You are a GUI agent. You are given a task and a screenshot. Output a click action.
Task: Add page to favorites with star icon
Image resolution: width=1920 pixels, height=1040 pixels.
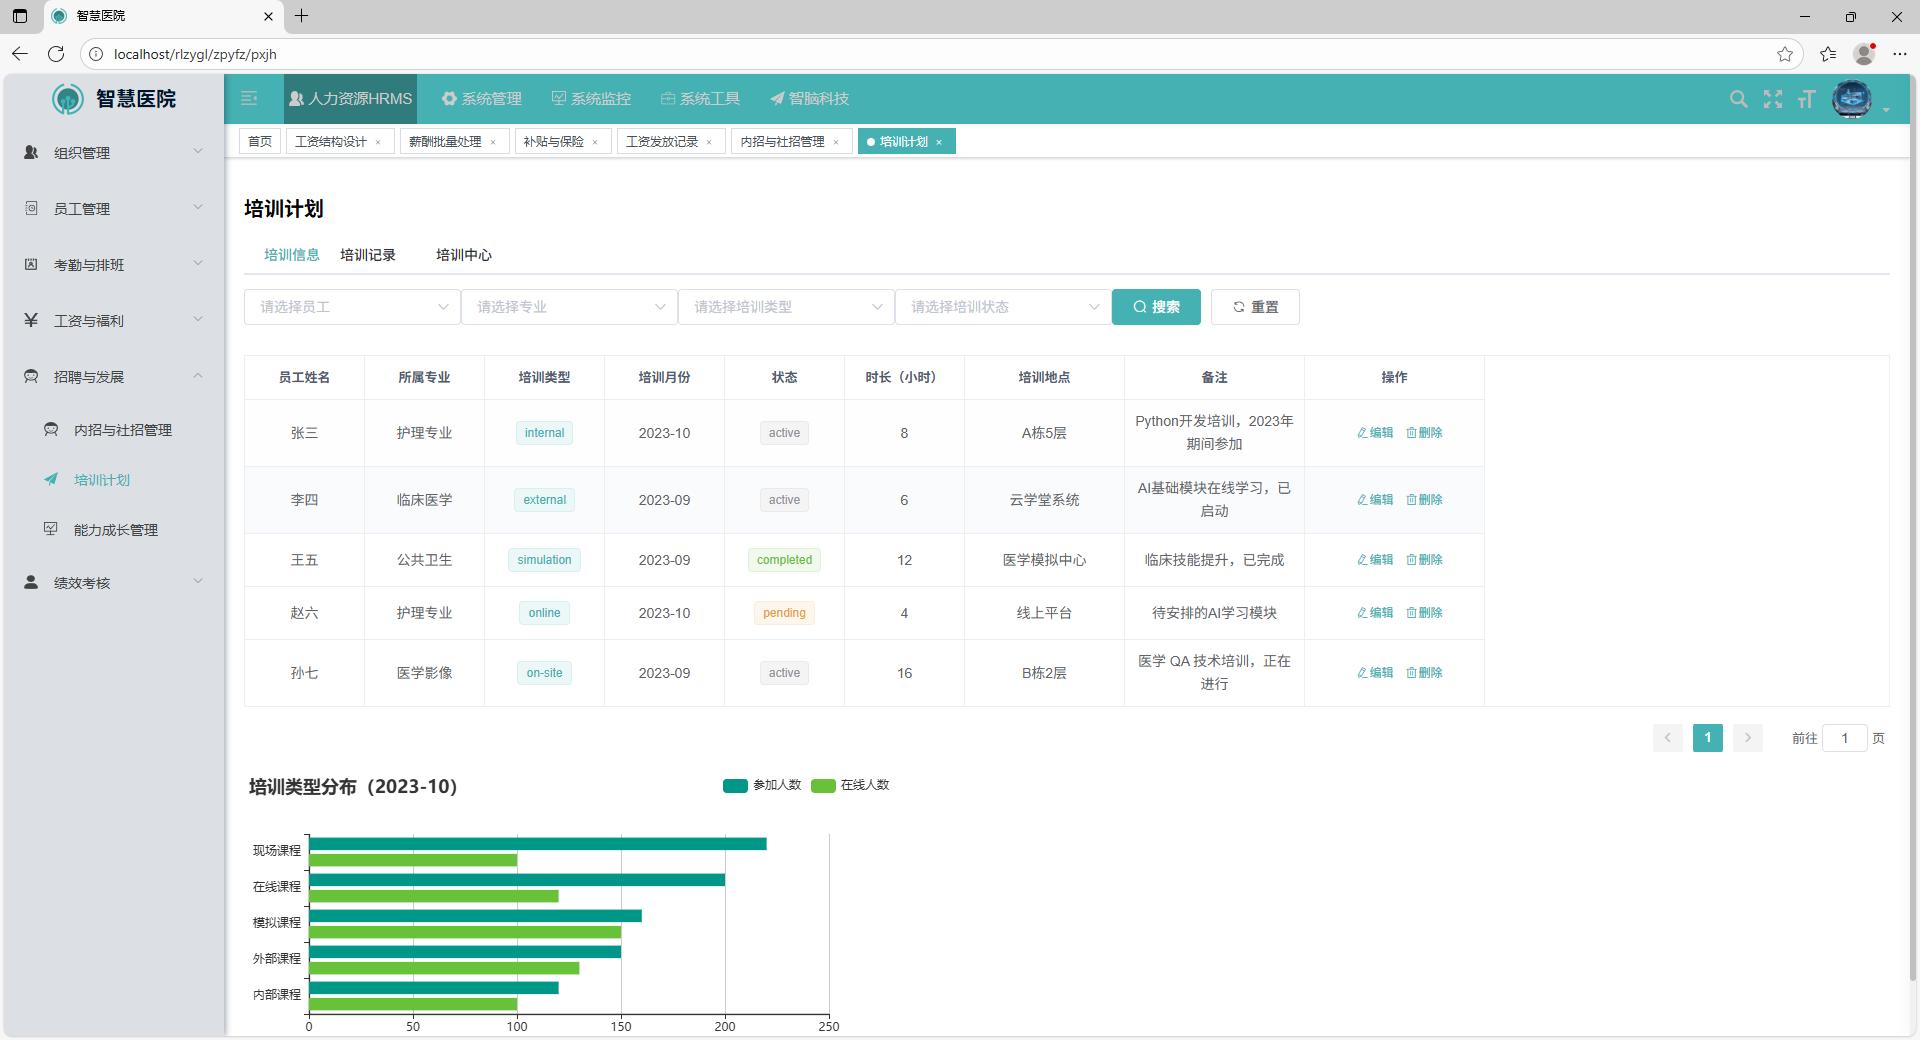1784,54
